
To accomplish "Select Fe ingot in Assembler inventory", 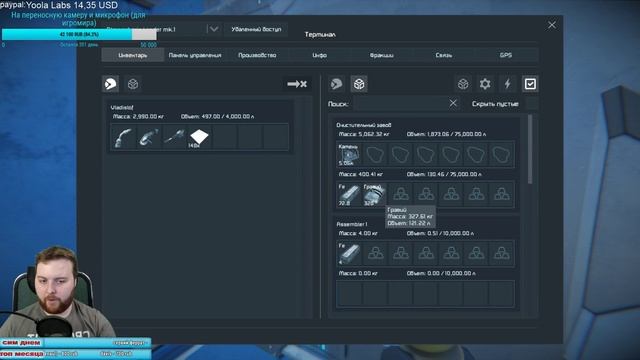I will [x=349, y=254].
